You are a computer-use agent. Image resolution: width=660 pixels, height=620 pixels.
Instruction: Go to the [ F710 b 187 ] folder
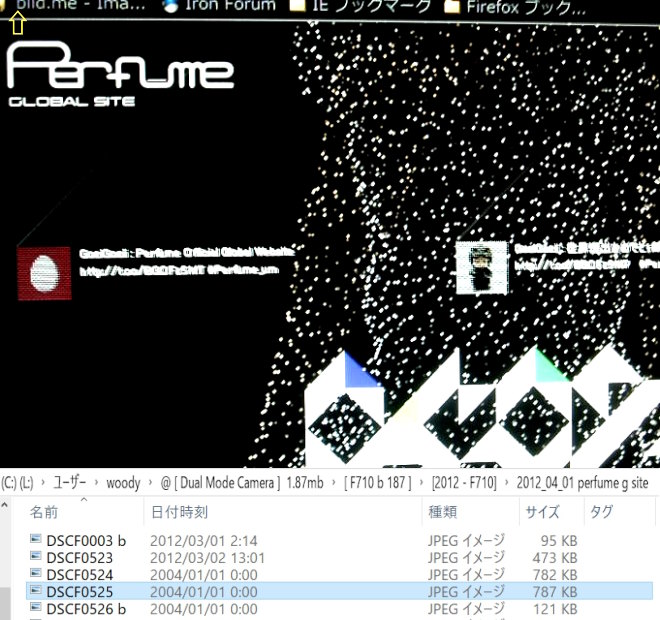(378, 482)
